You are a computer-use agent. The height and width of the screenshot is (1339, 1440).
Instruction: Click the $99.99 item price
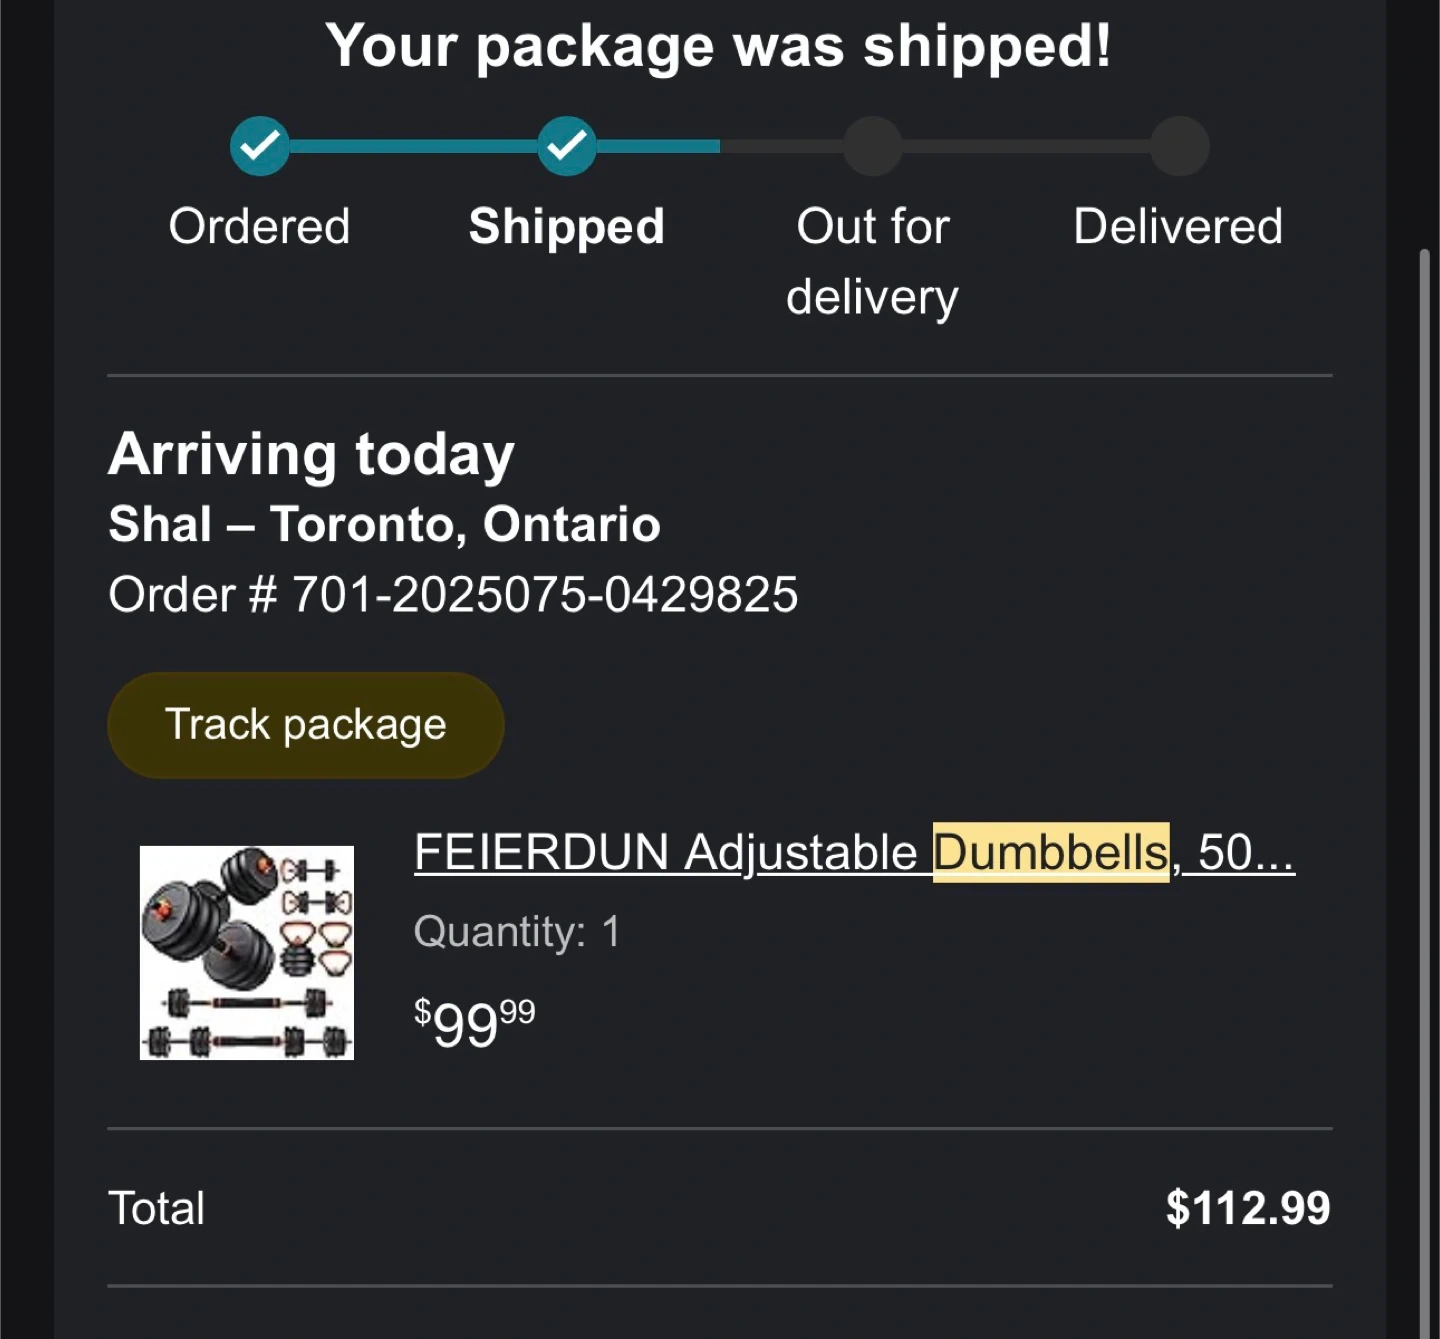coord(475,1022)
